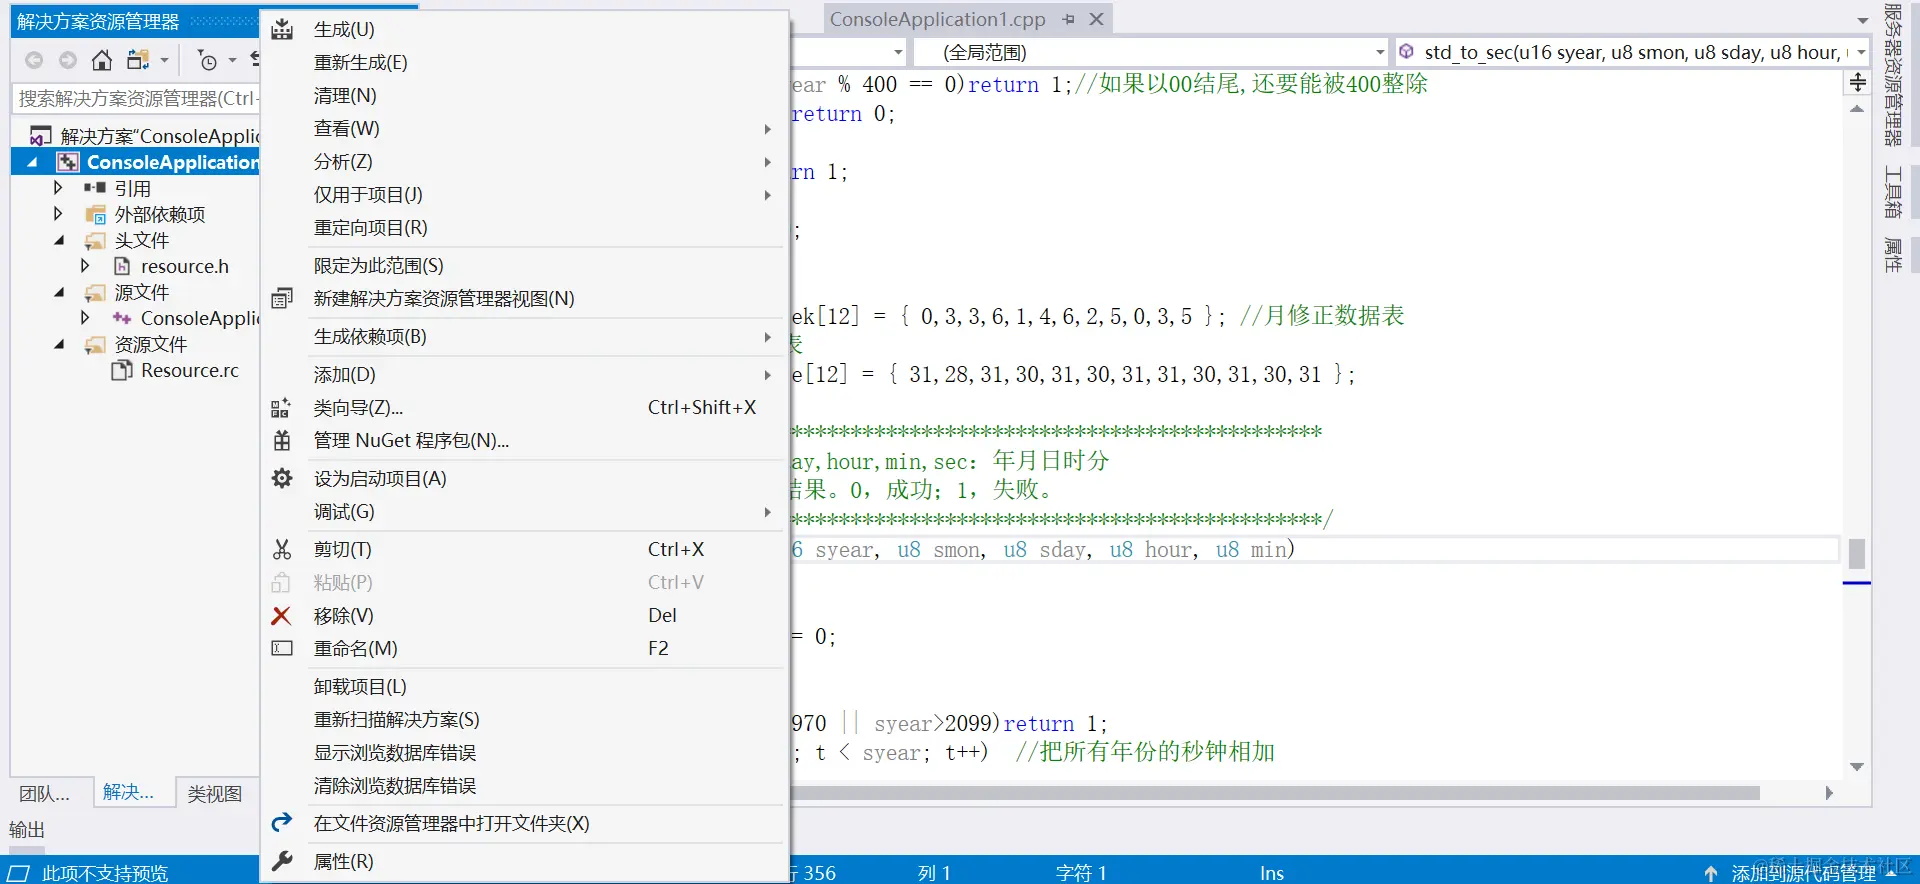Collapse the 源文件 folder
1920x884 pixels.
(59, 292)
